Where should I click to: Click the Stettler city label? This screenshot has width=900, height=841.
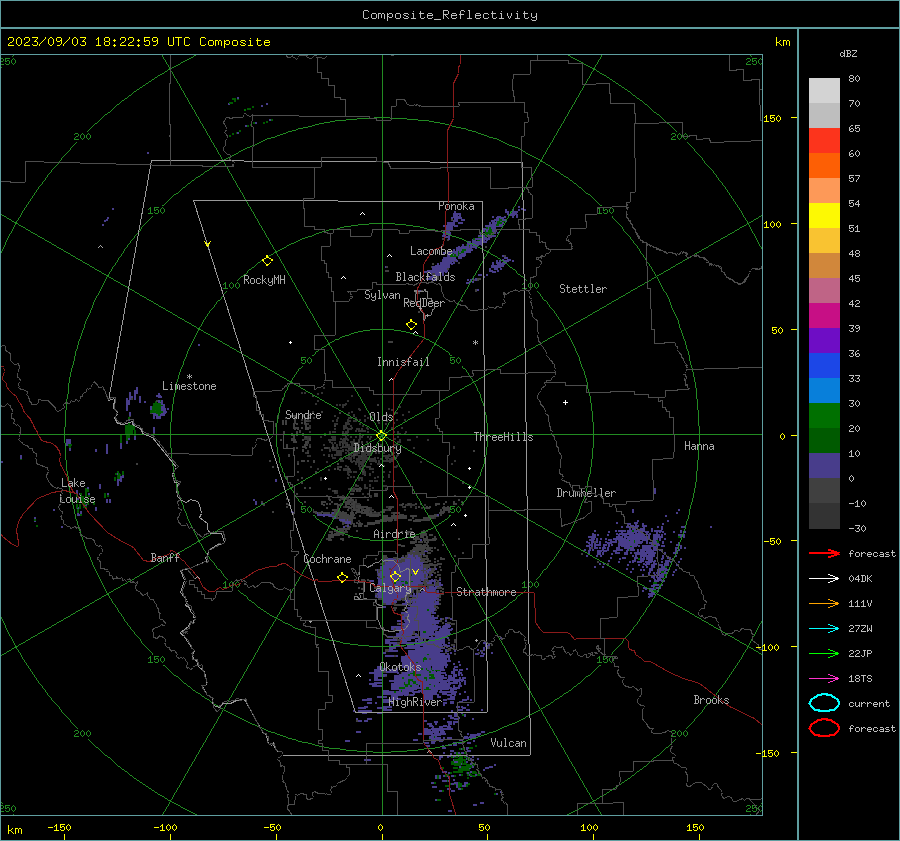[x=583, y=289]
